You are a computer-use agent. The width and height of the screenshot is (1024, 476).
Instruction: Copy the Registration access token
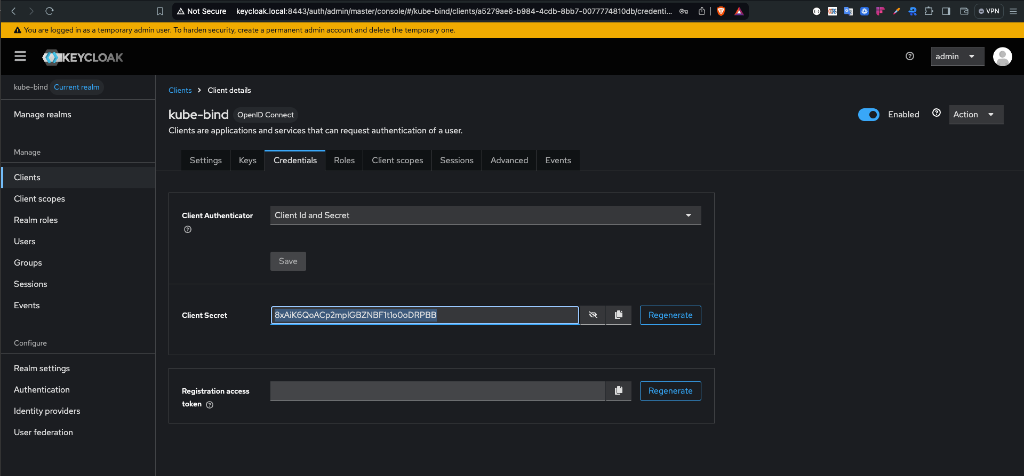tap(618, 391)
